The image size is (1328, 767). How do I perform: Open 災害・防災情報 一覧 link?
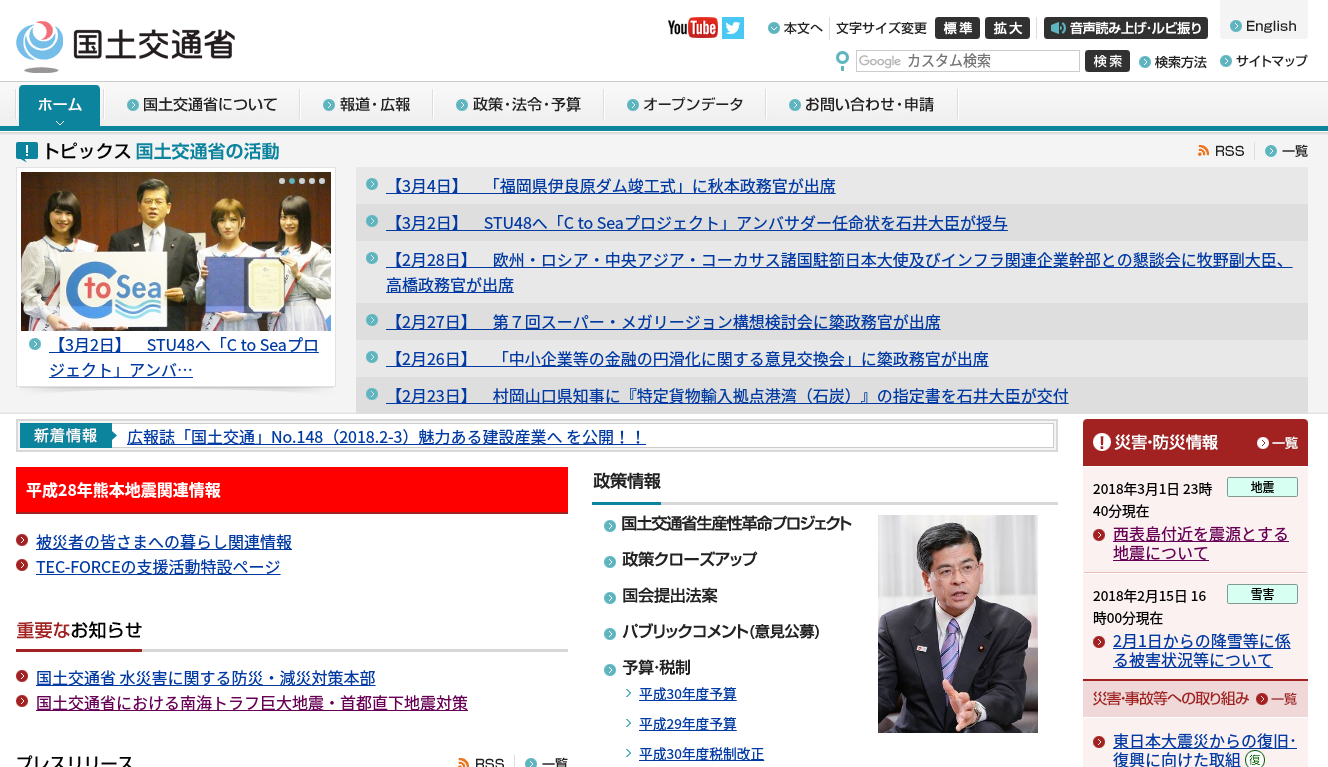1277,443
